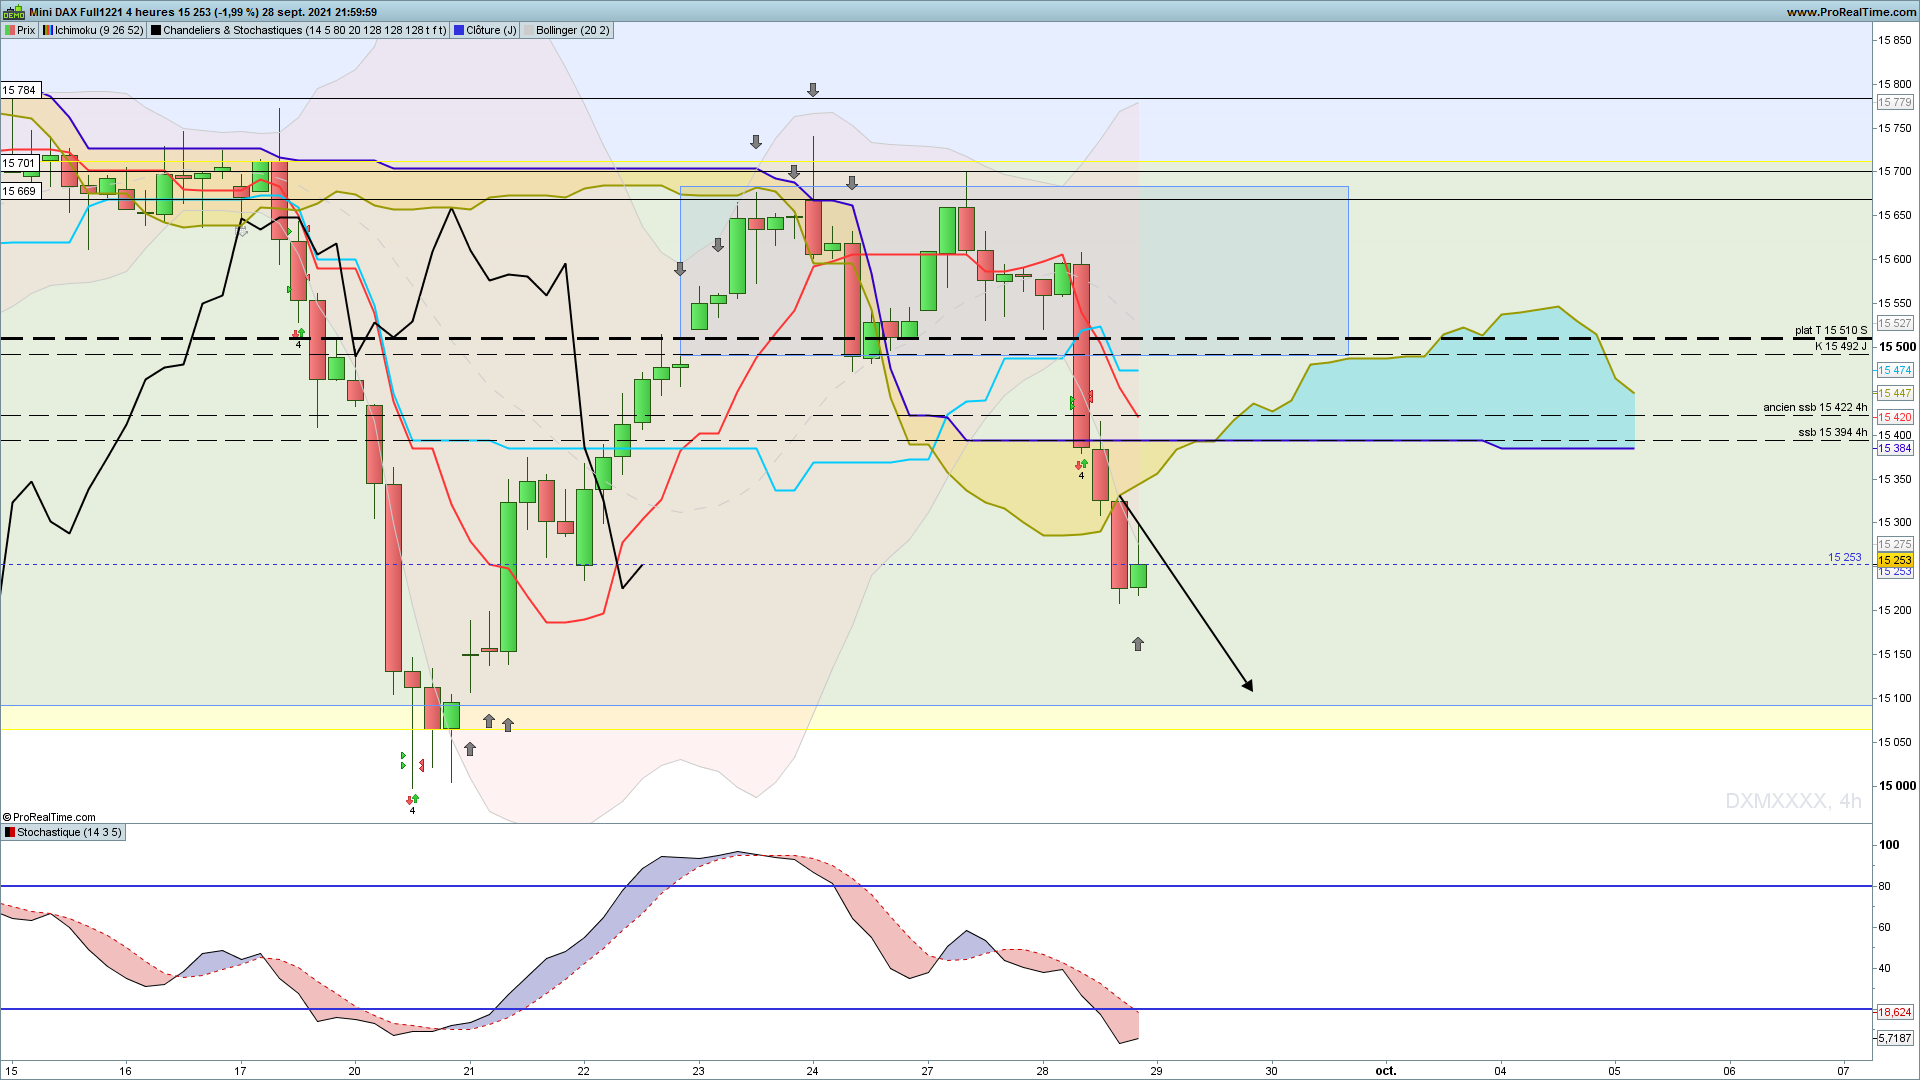Click the bold 15 500 price axis level

click(1897, 348)
